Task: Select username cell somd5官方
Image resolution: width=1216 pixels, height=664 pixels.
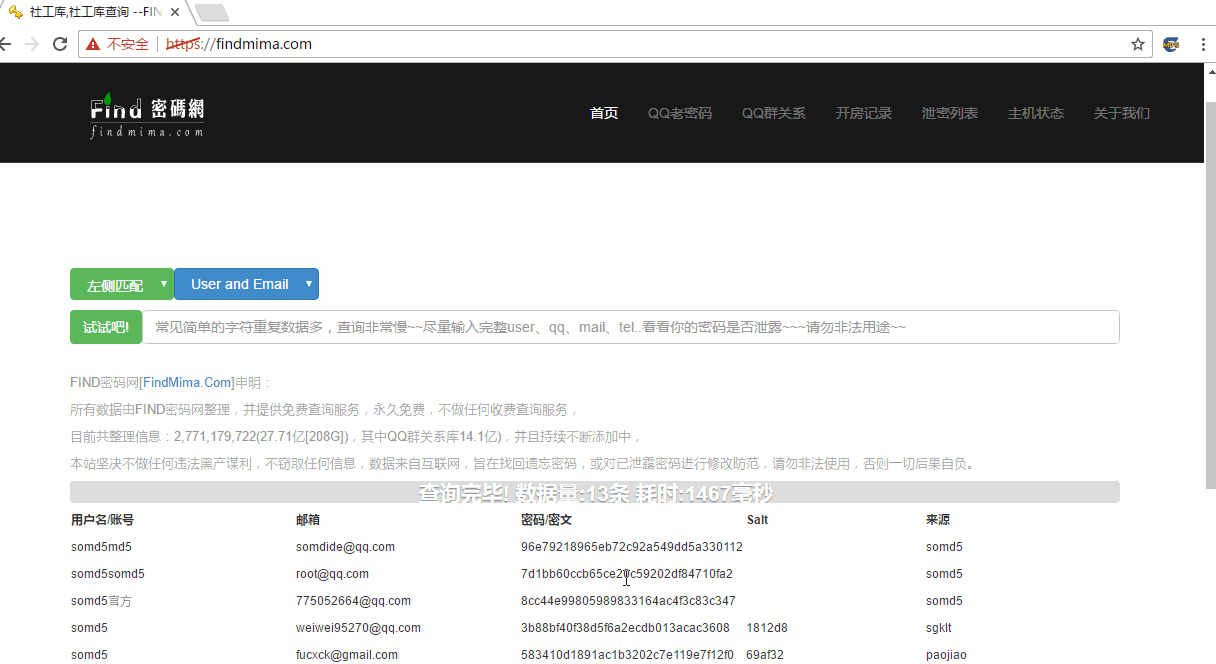Action: tap(101, 601)
